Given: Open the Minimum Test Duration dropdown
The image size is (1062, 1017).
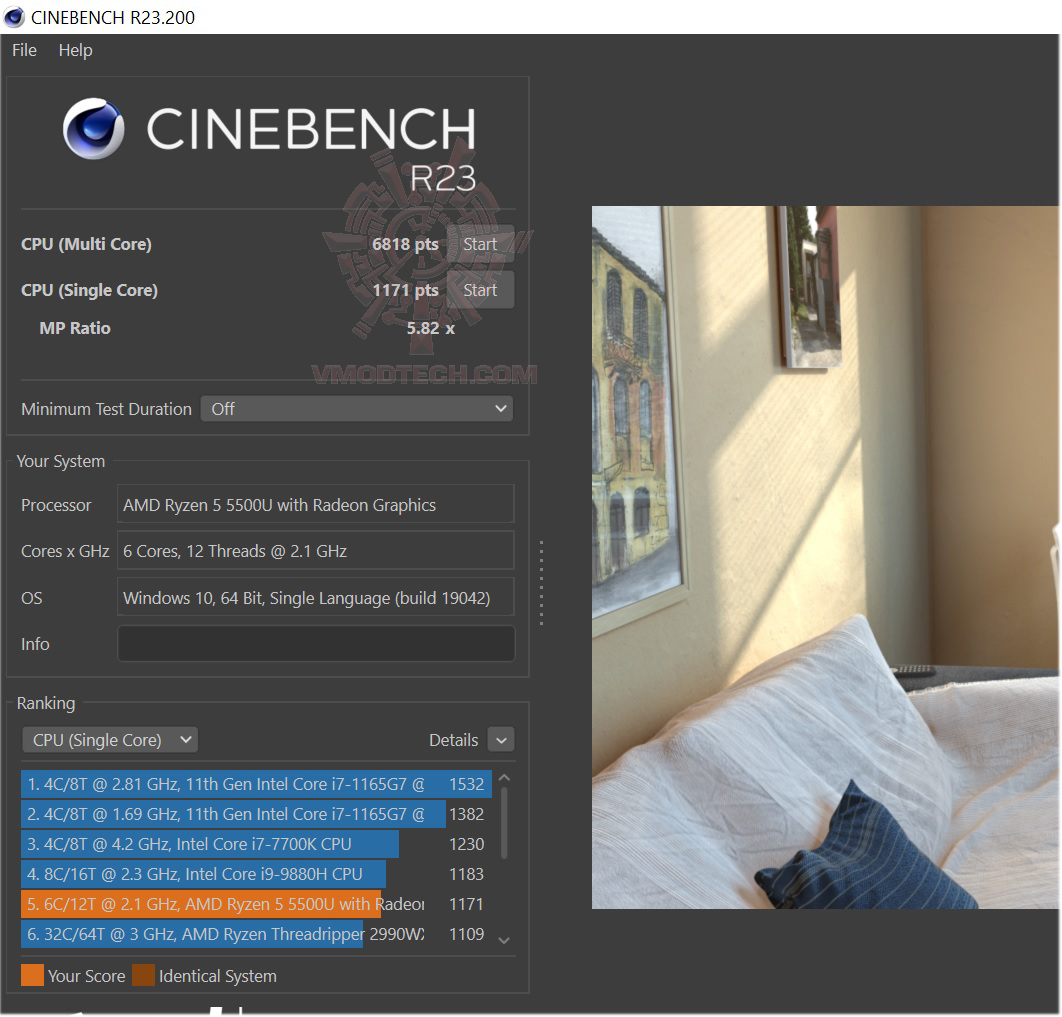Looking at the screenshot, I should 356,409.
